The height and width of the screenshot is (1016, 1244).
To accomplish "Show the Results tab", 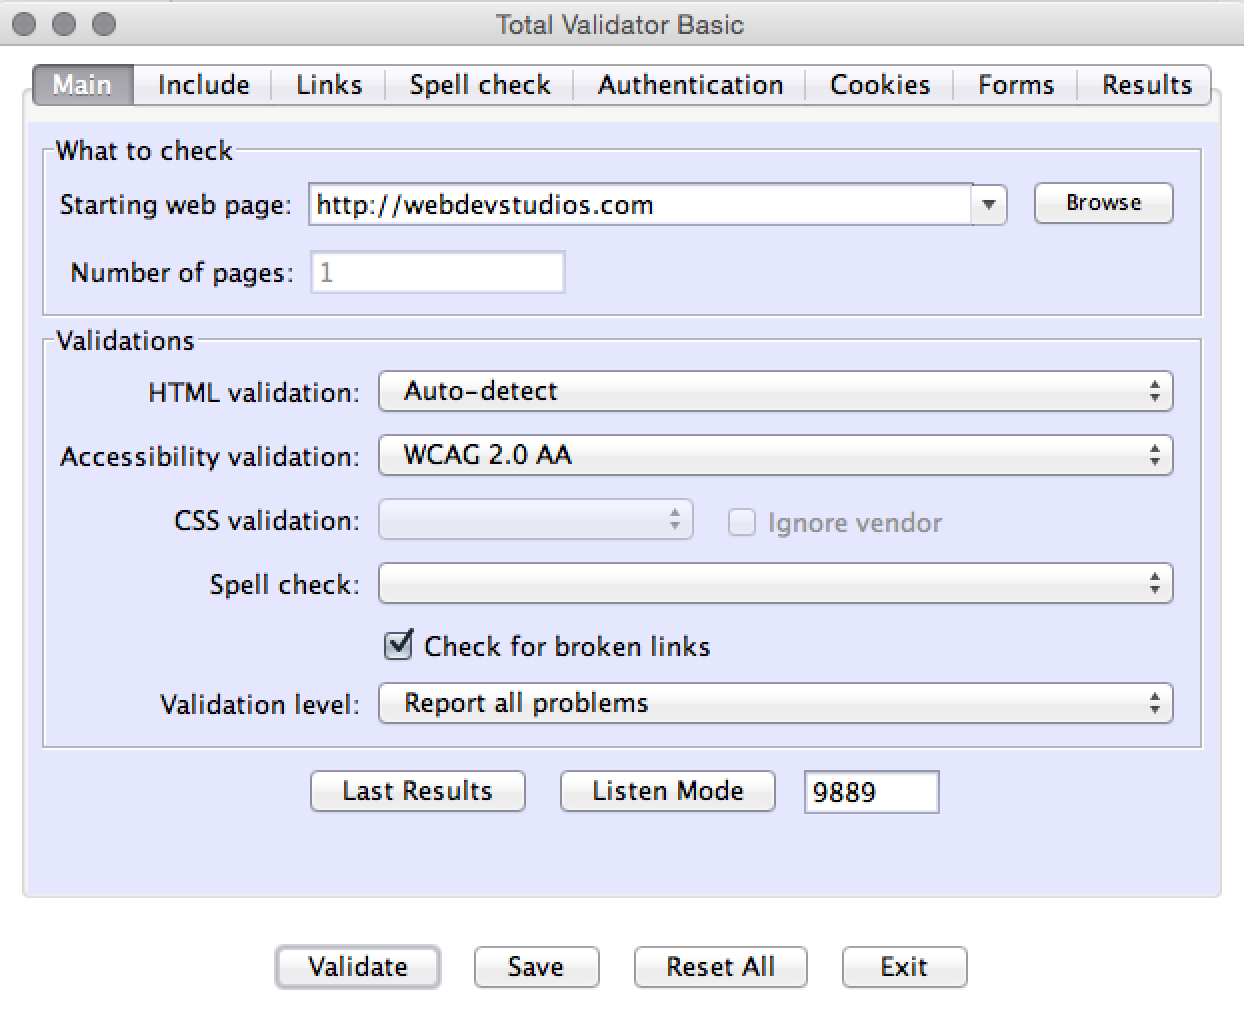I will pyautogui.click(x=1146, y=85).
